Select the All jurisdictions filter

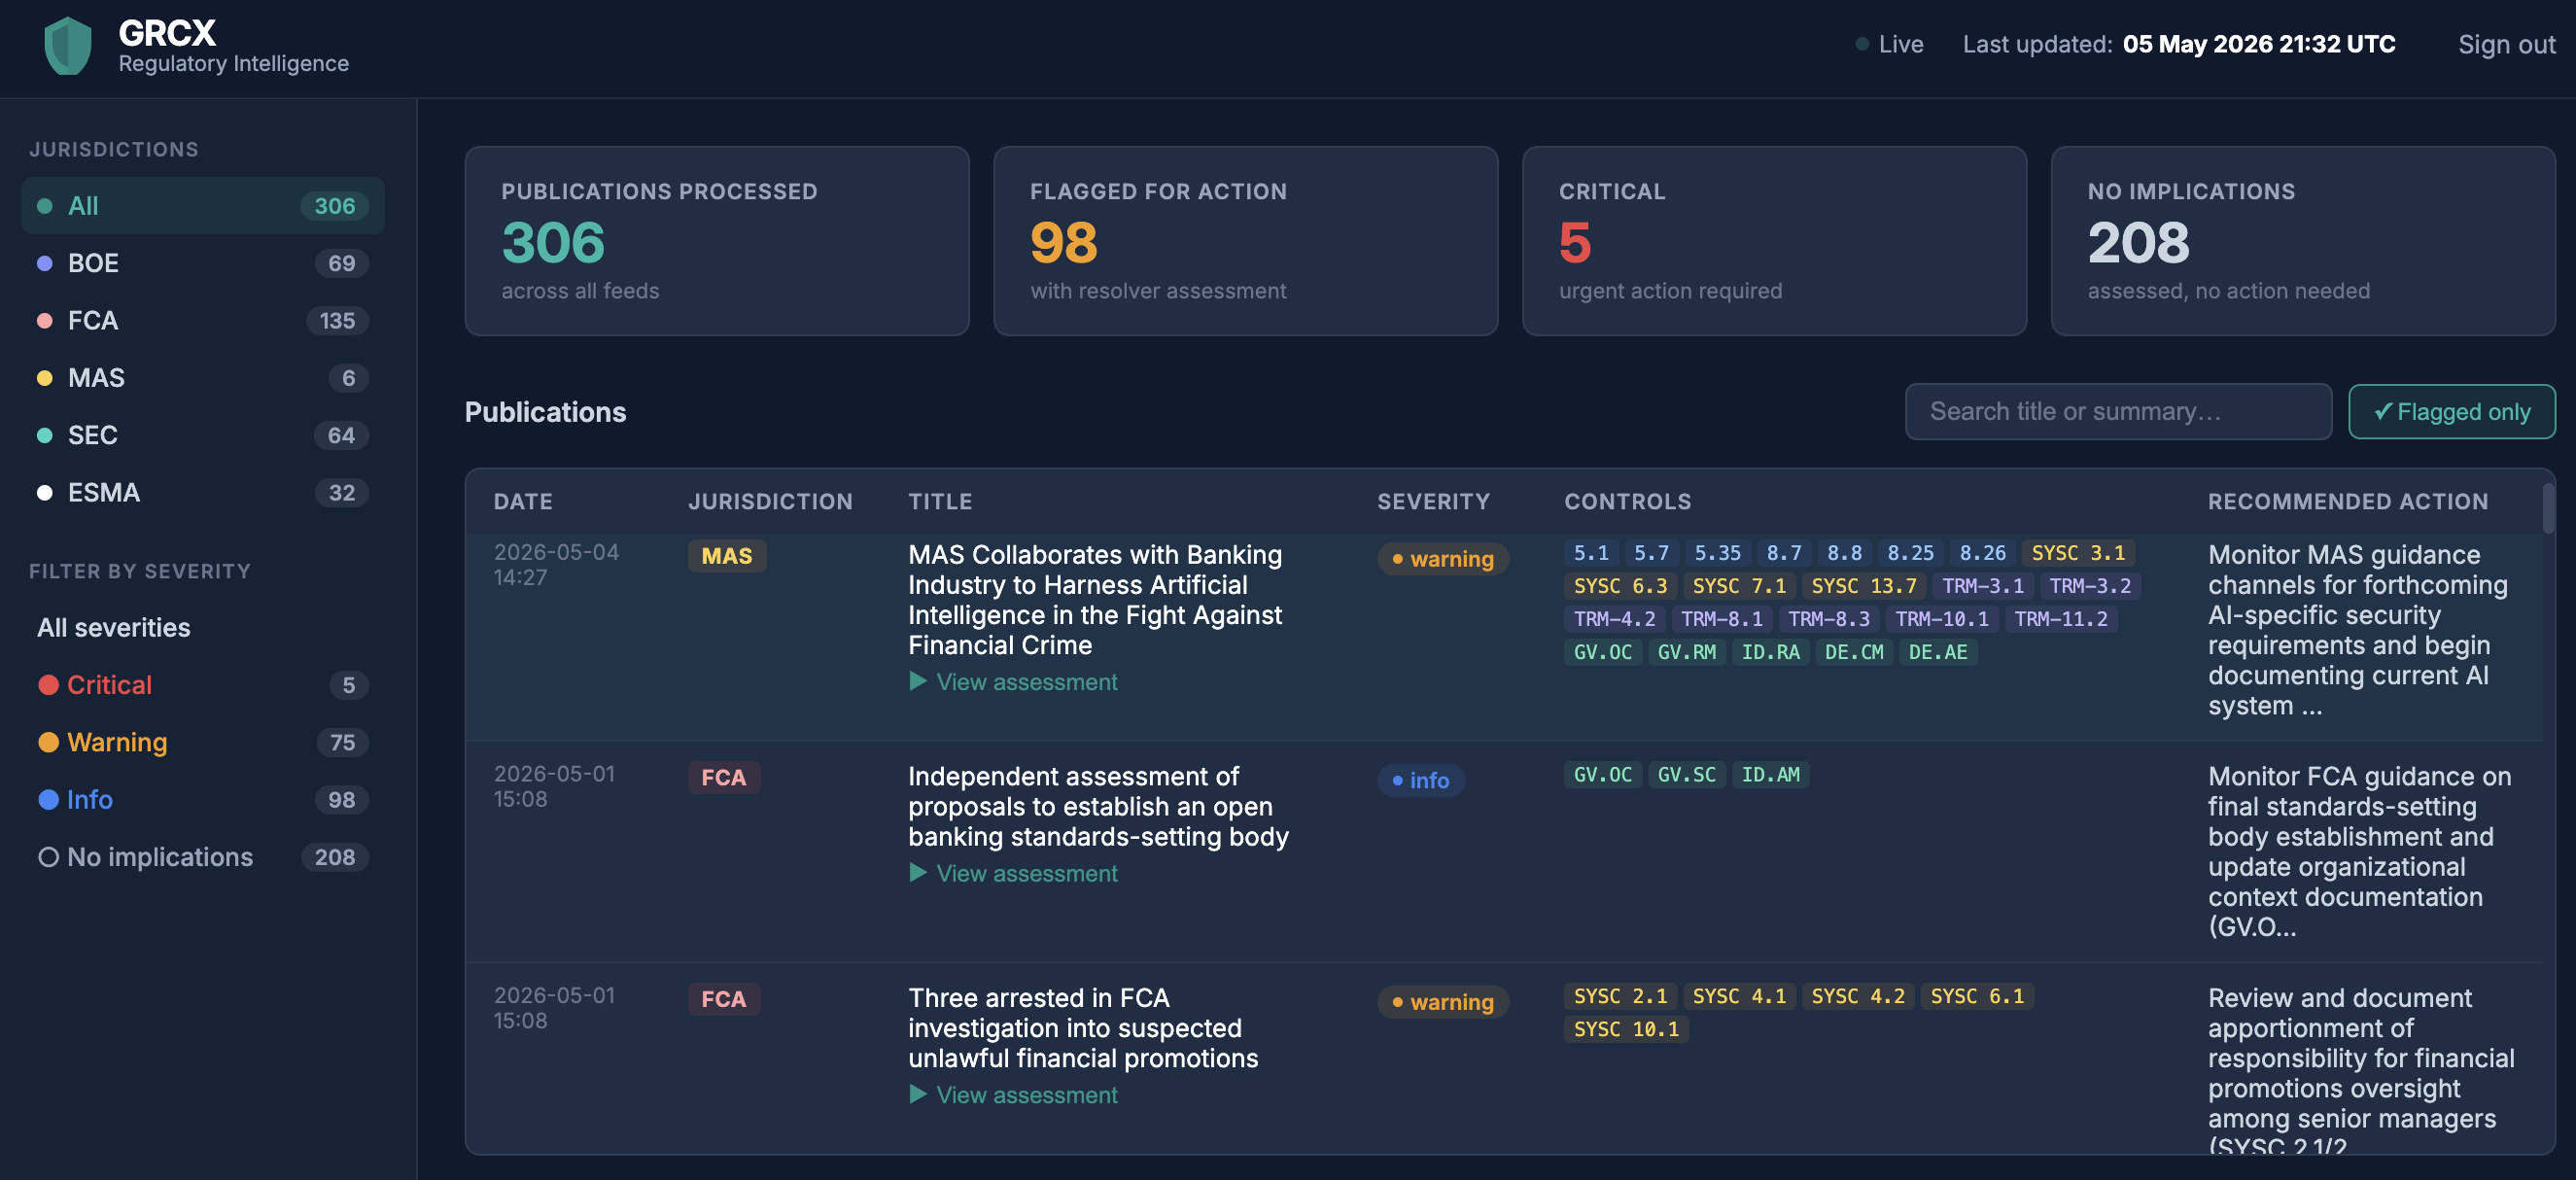point(203,206)
